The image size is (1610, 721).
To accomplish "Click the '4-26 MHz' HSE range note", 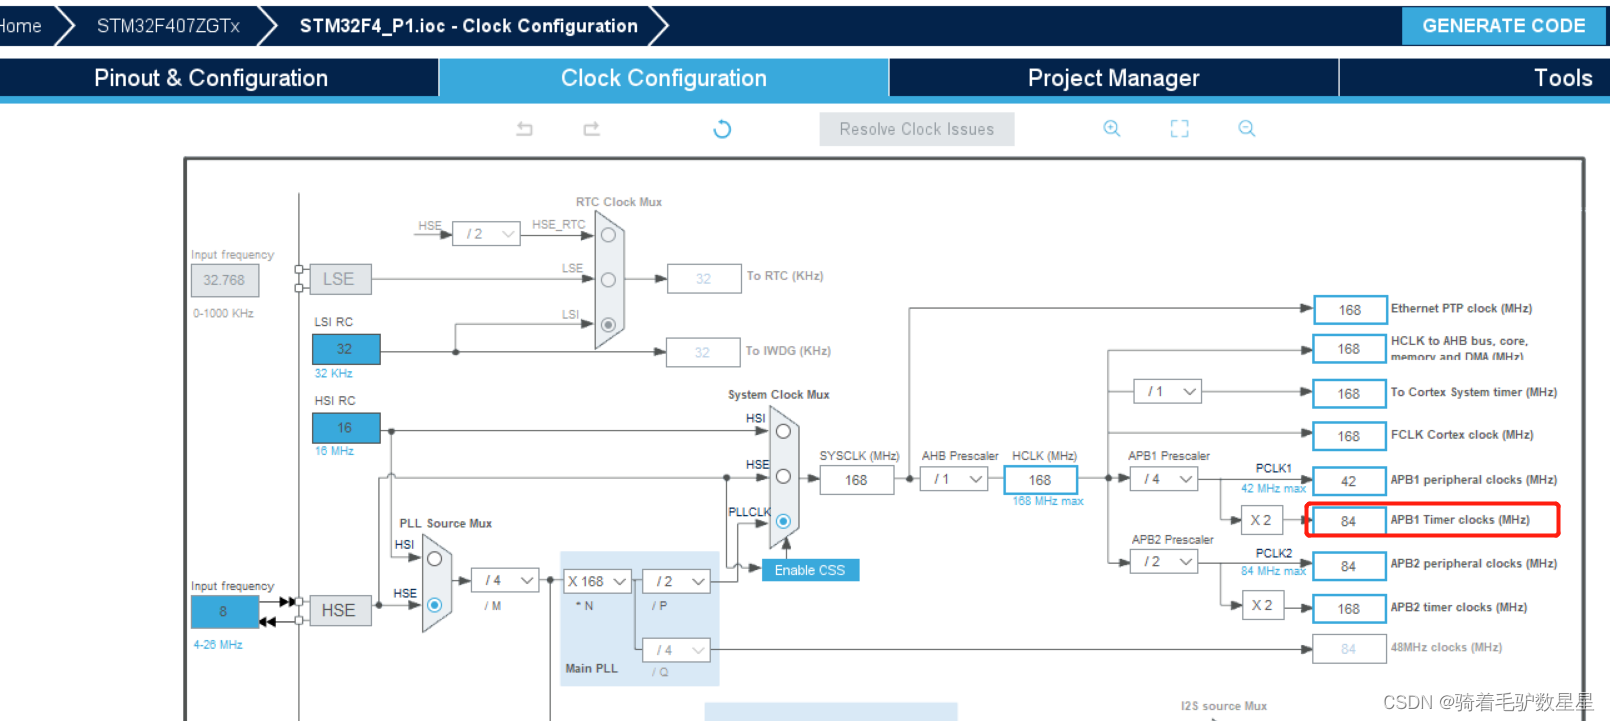I will coord(218,645).
